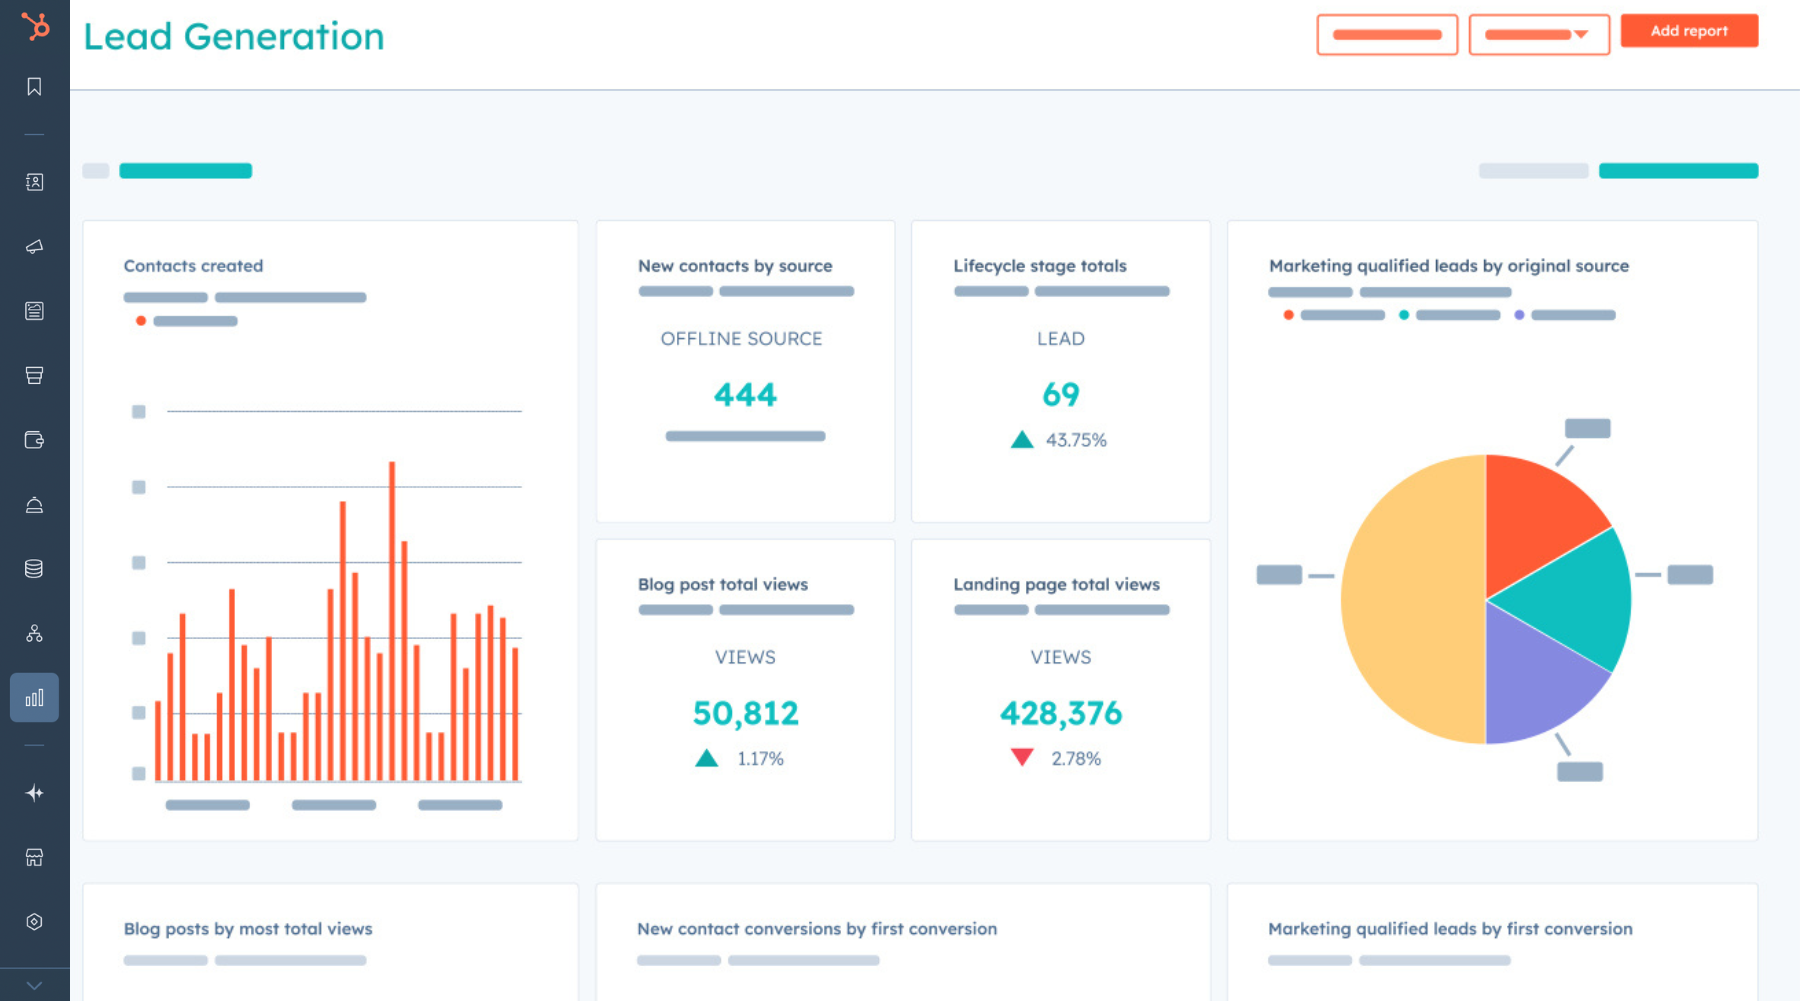Open the database stack icon

click(x=34, y=569)
